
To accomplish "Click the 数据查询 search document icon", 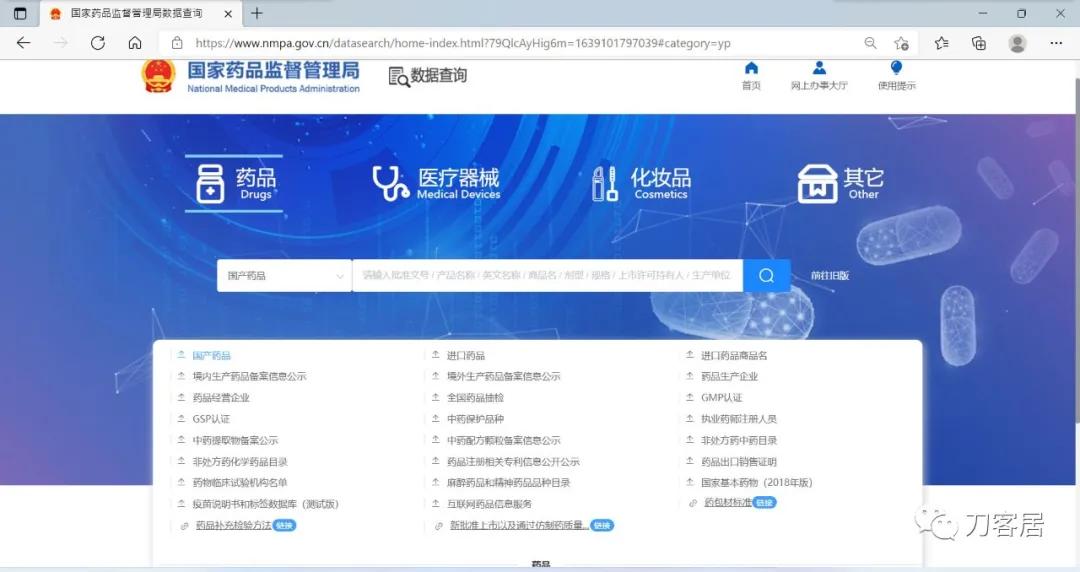I will tap(399, 76).
